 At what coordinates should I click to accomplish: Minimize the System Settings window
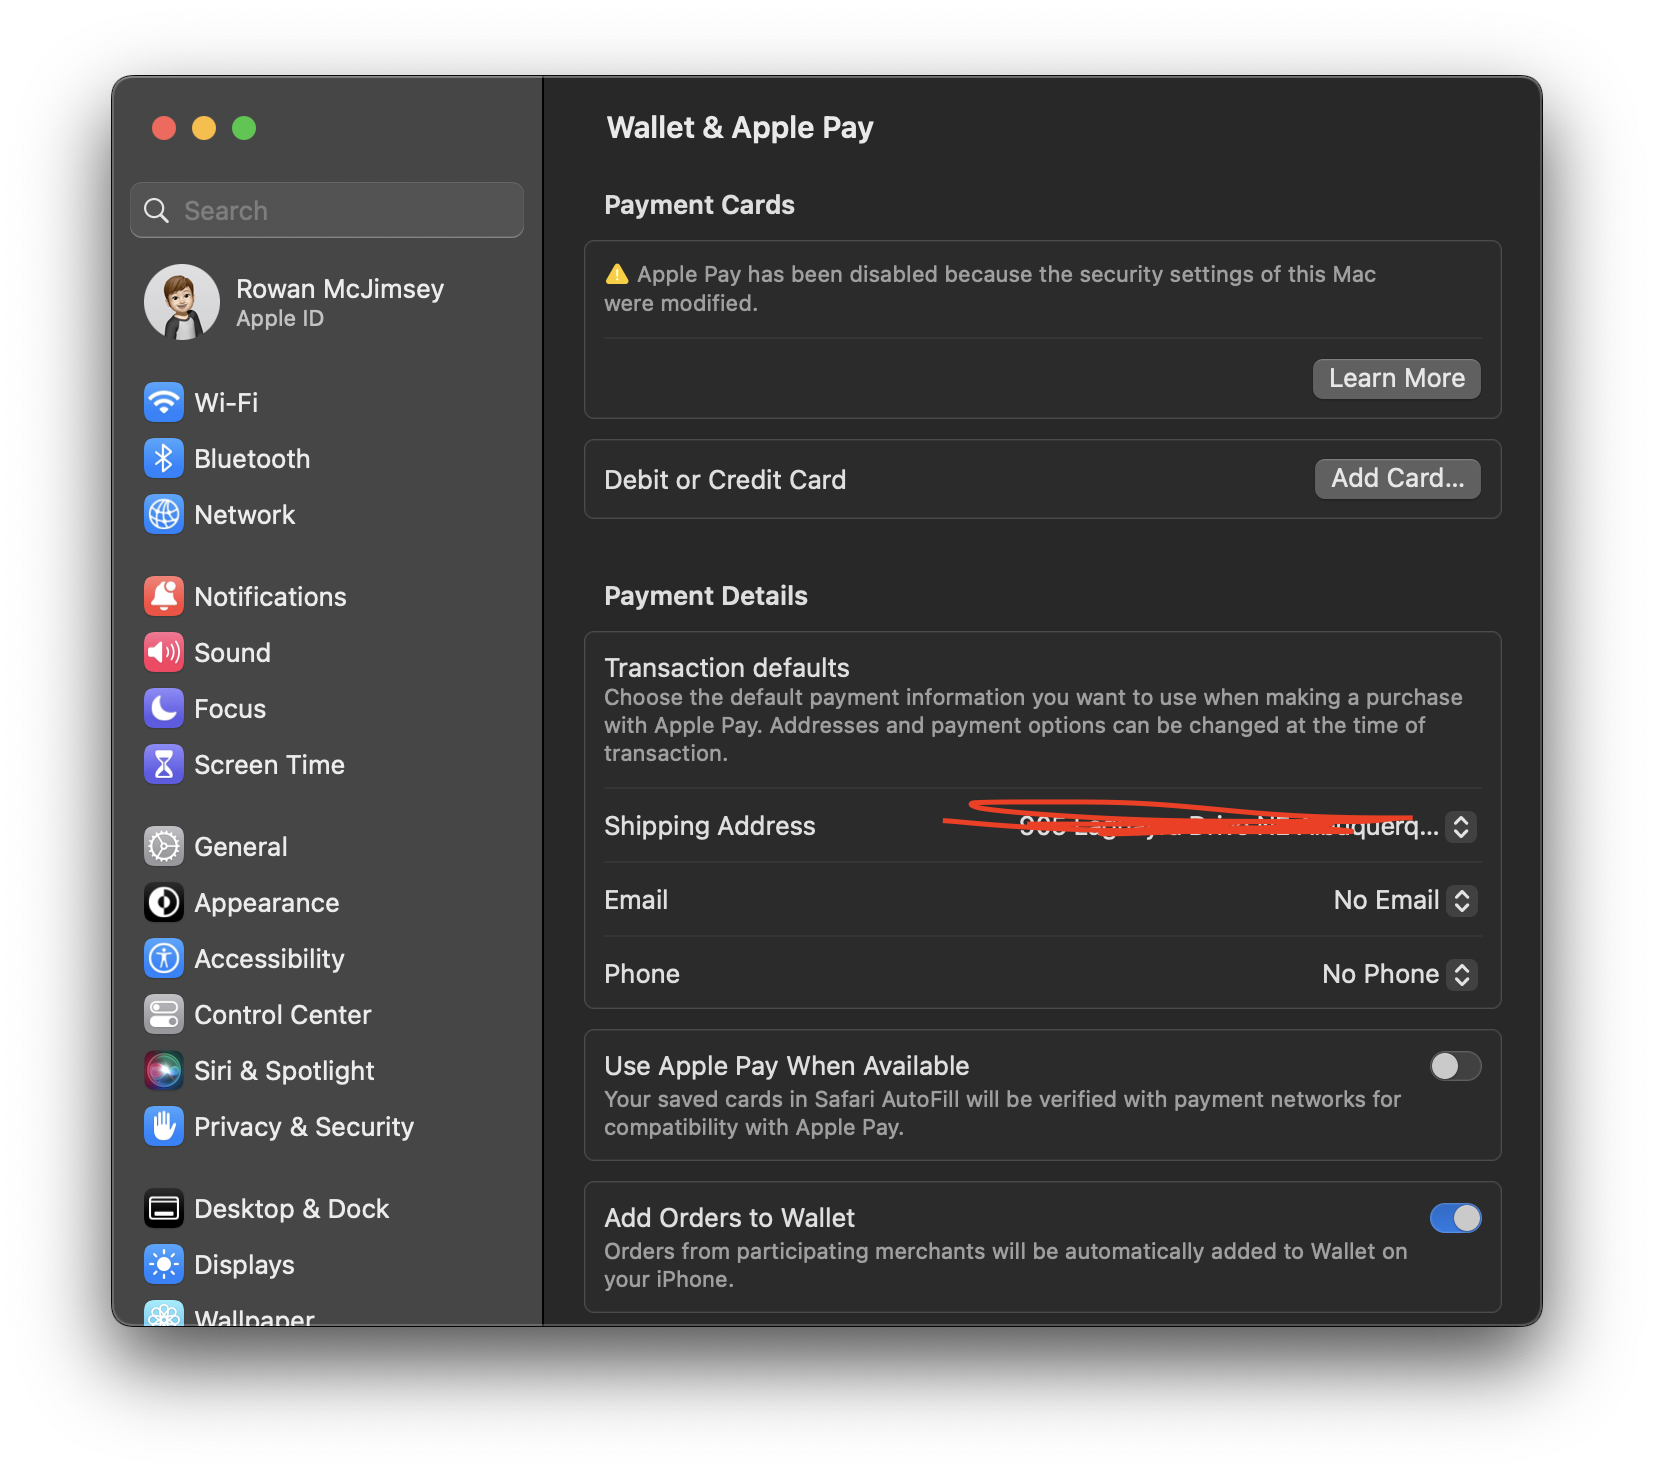204,128
